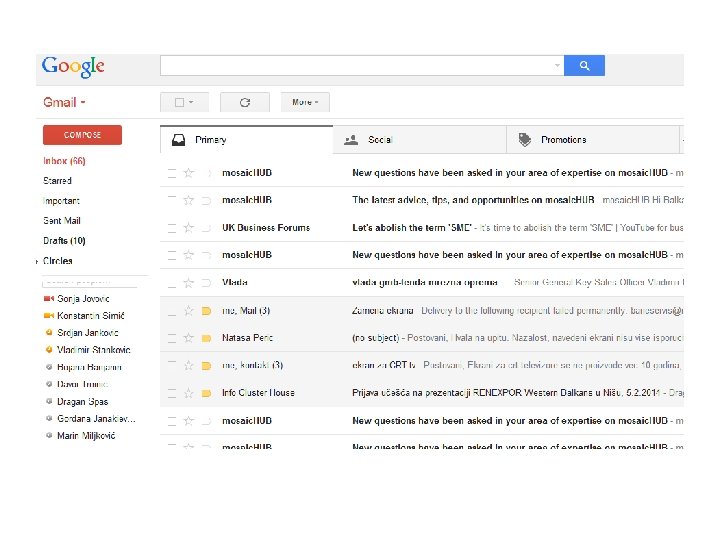Switch to the Promotions tab

(x=593, y=140)
